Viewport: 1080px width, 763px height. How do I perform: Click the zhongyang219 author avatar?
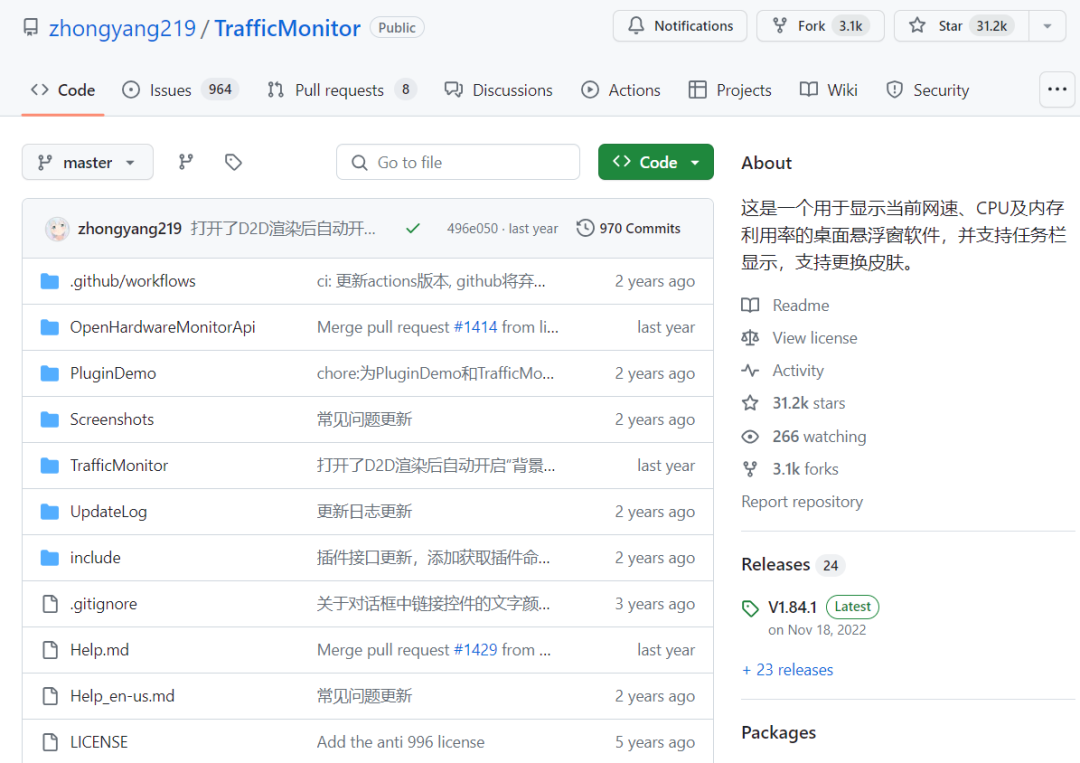click(x=57, y=229)
